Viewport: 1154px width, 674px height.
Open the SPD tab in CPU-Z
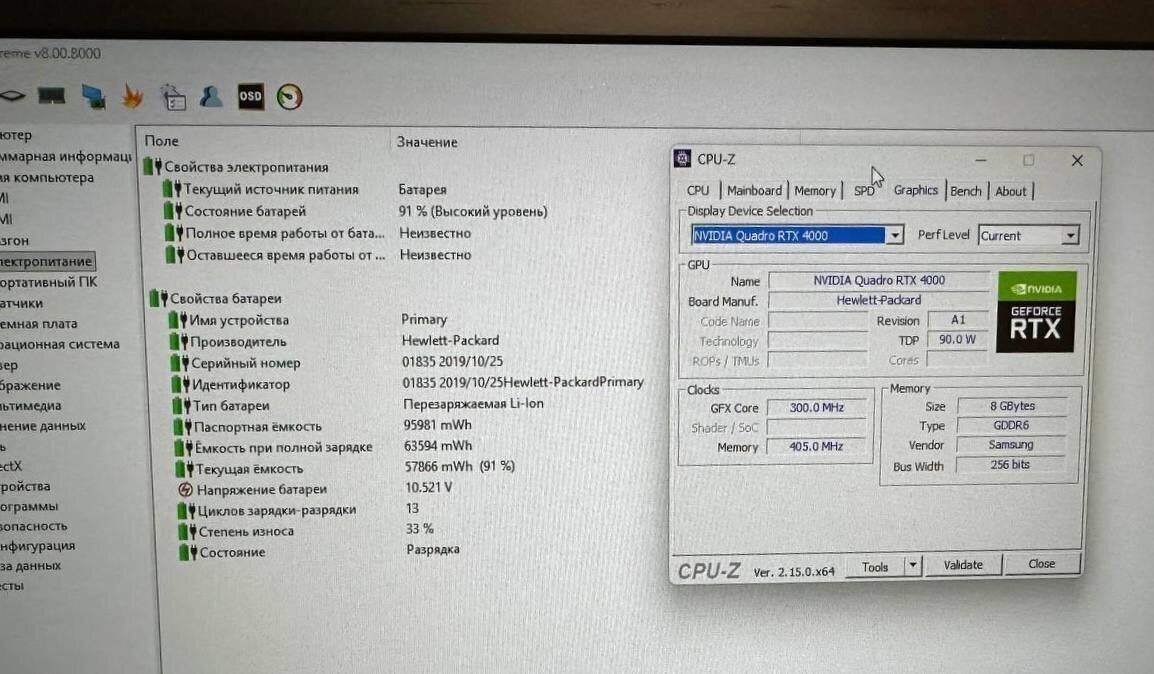pos(863,191)
